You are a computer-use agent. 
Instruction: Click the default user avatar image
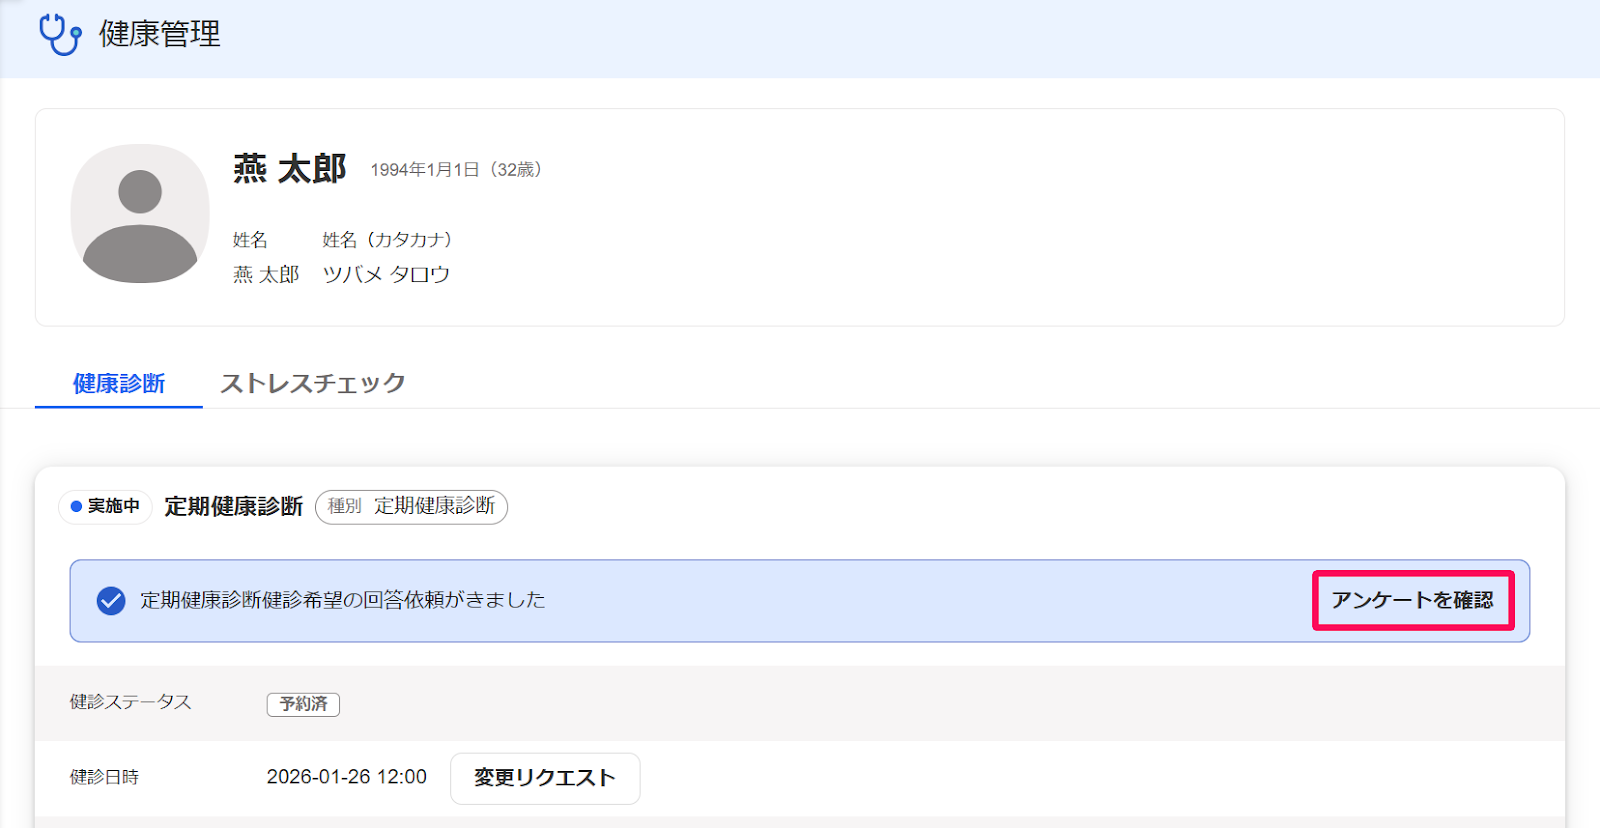140,214
